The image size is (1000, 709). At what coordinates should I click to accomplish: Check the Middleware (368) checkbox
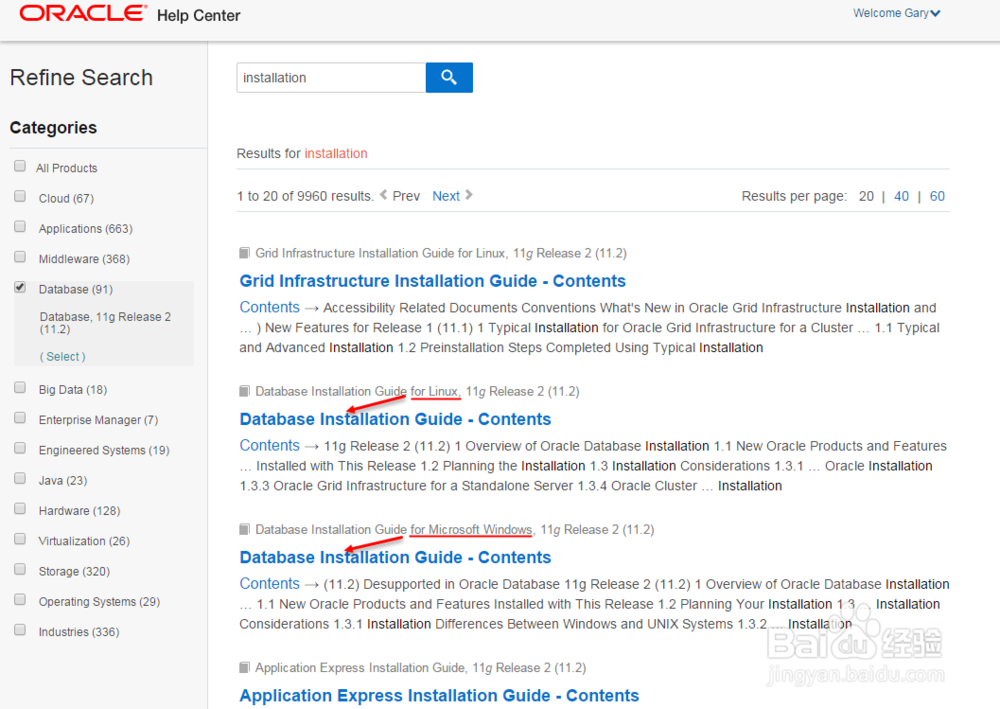point(20,256)
